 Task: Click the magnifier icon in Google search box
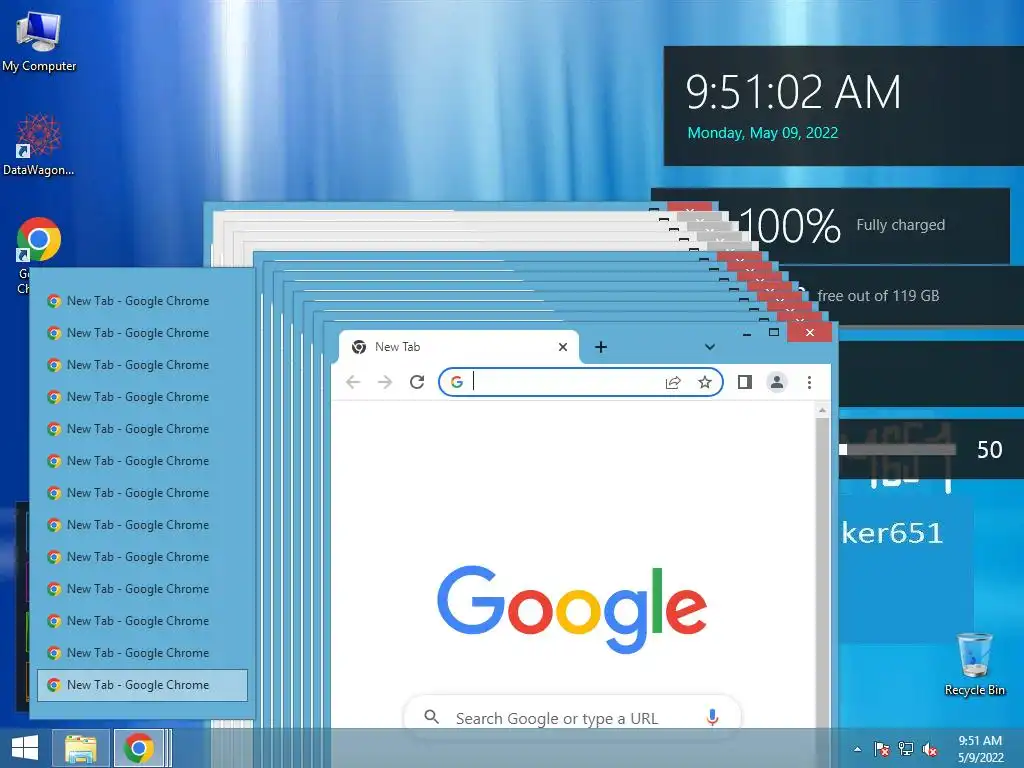(432, 717)
